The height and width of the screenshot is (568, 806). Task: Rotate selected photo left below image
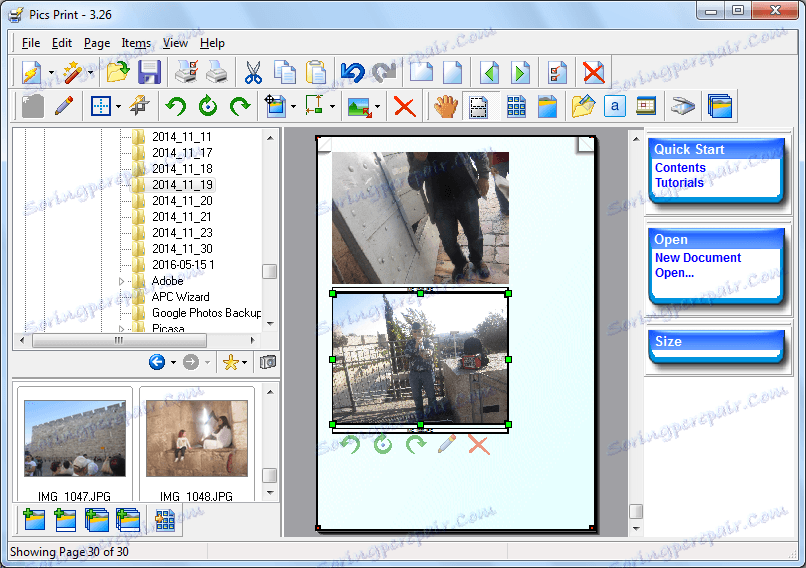[x=351, y=444]
